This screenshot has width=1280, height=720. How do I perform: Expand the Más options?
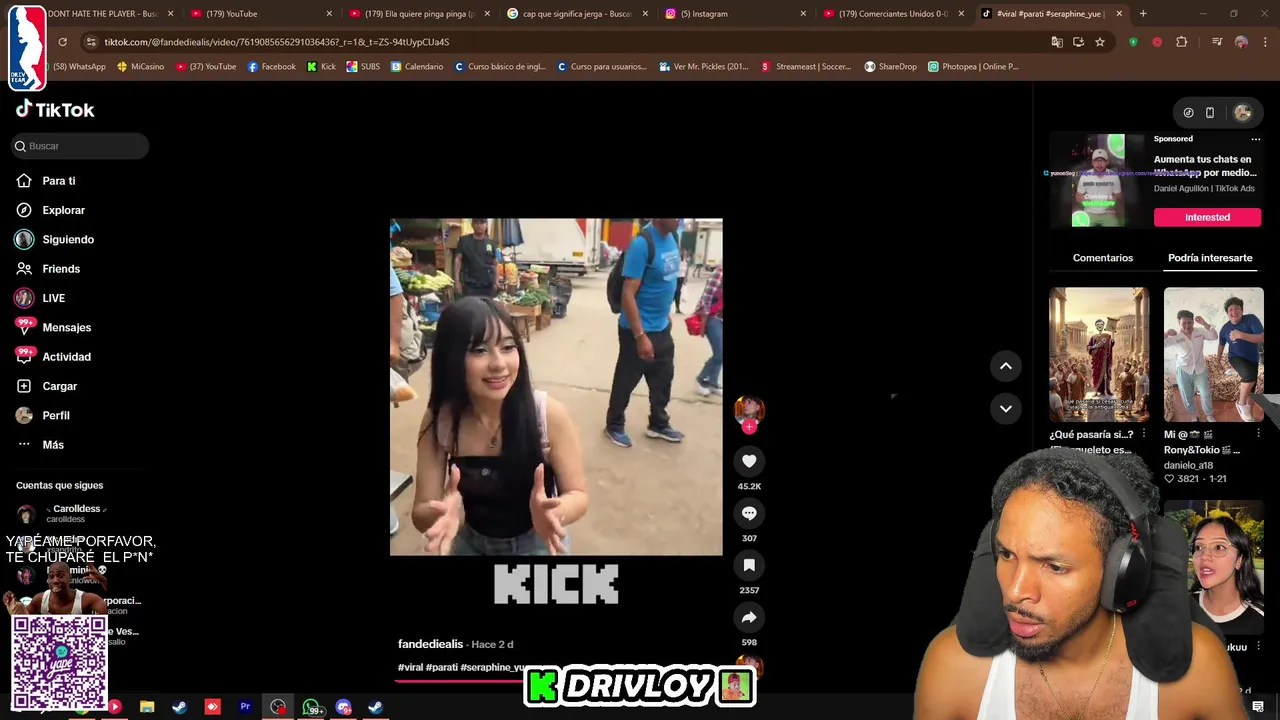tap(40, 445)
